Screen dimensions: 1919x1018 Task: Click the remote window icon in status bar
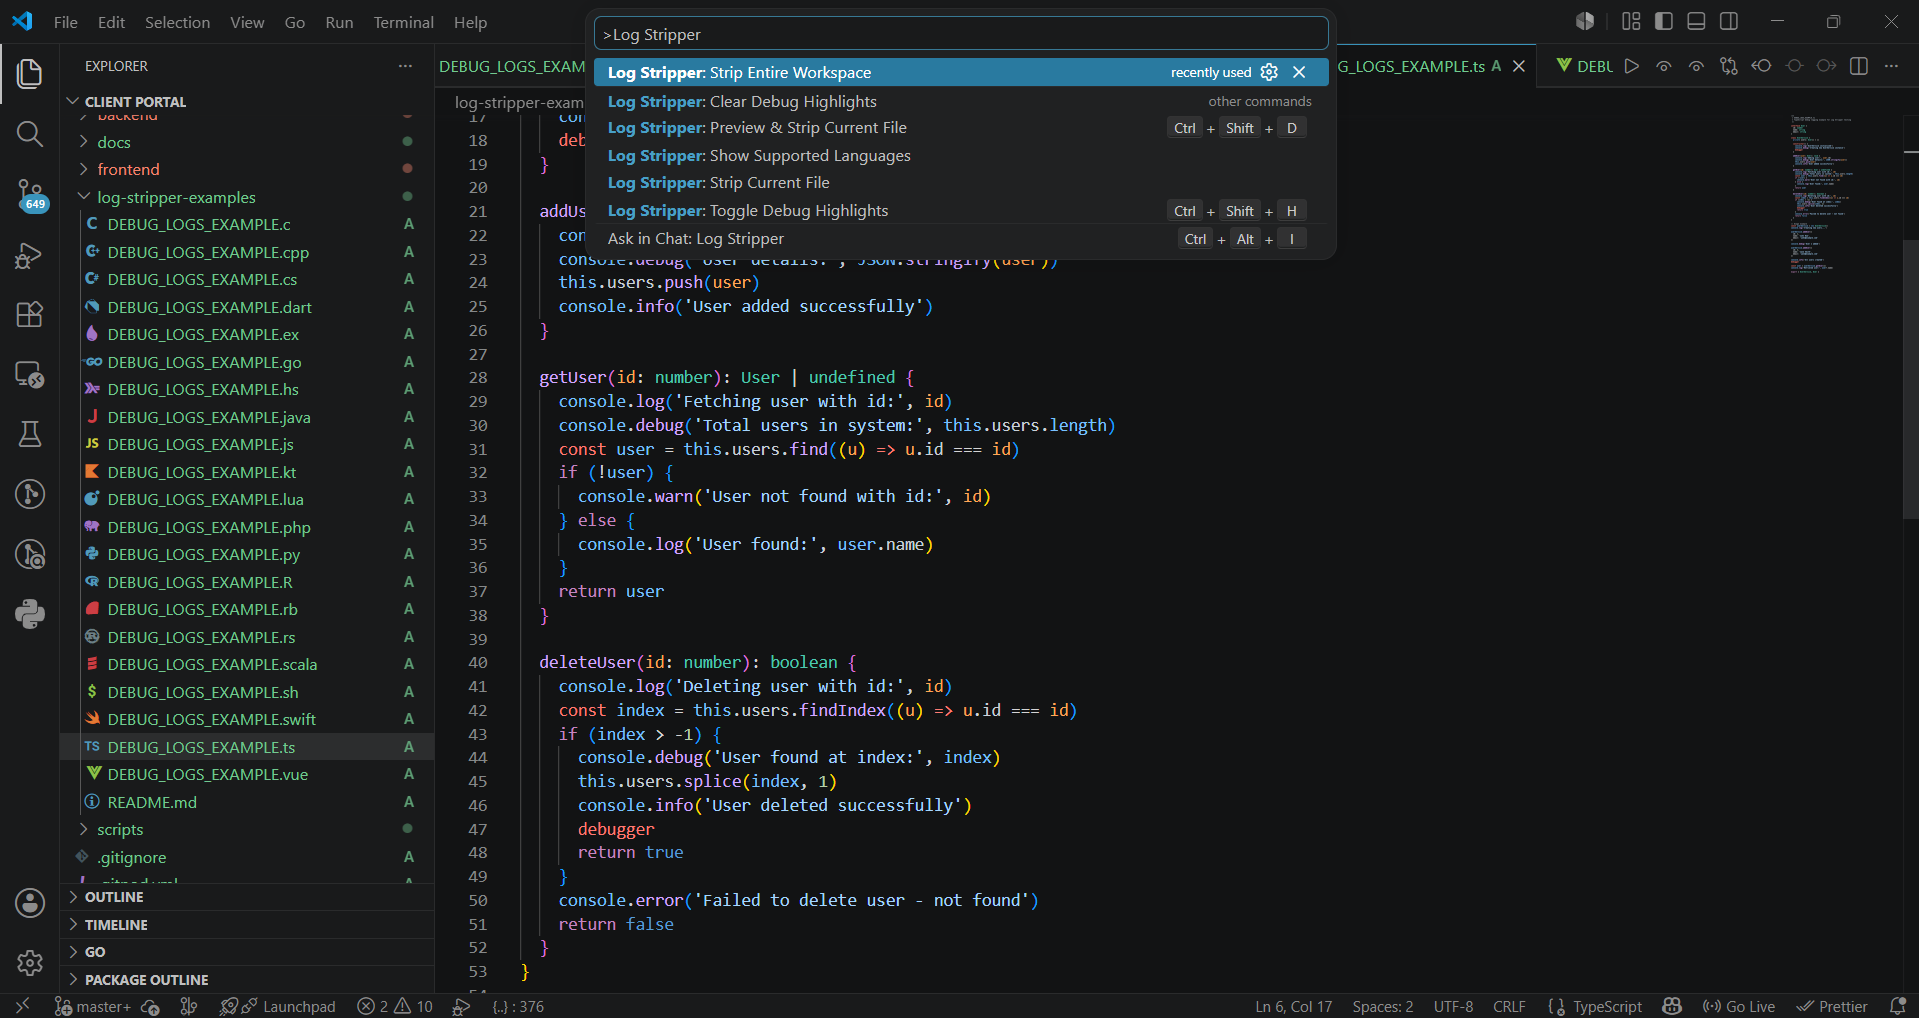(22, 1006)
